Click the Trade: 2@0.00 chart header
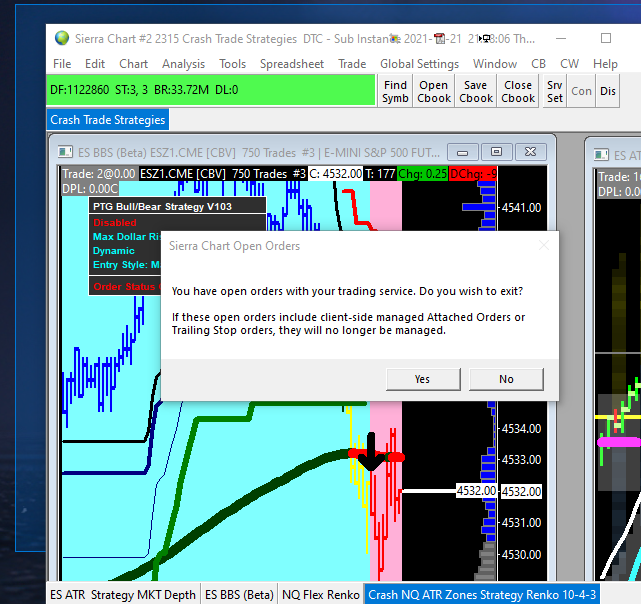Image resolution: width=641 pixels, height=604 pixels. tap(99, 174)
